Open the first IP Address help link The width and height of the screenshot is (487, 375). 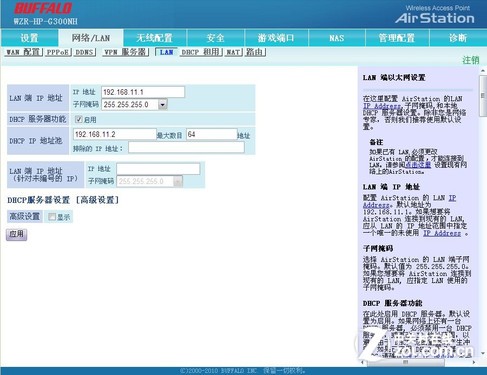click(382, 106)
